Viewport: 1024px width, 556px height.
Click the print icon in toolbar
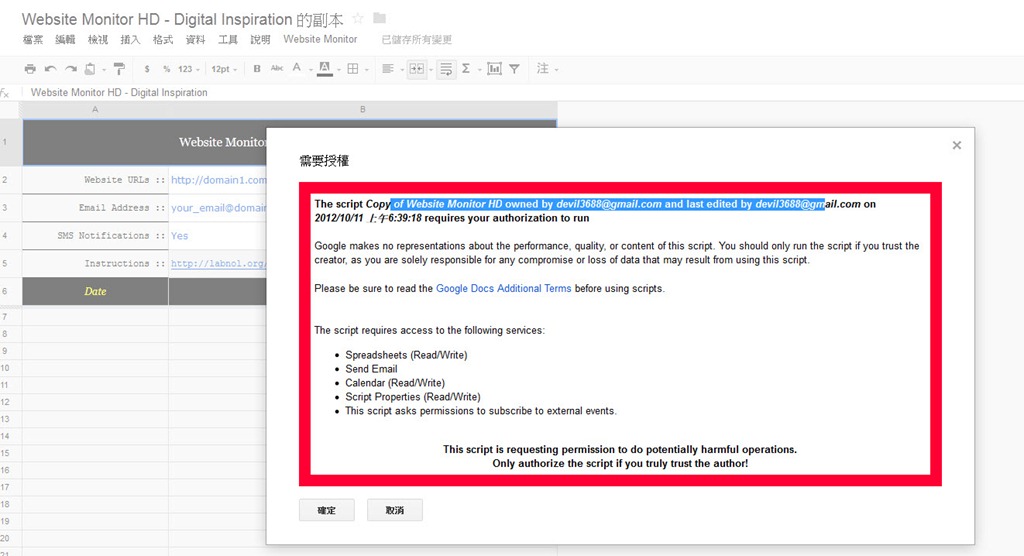tap(30, 69)
